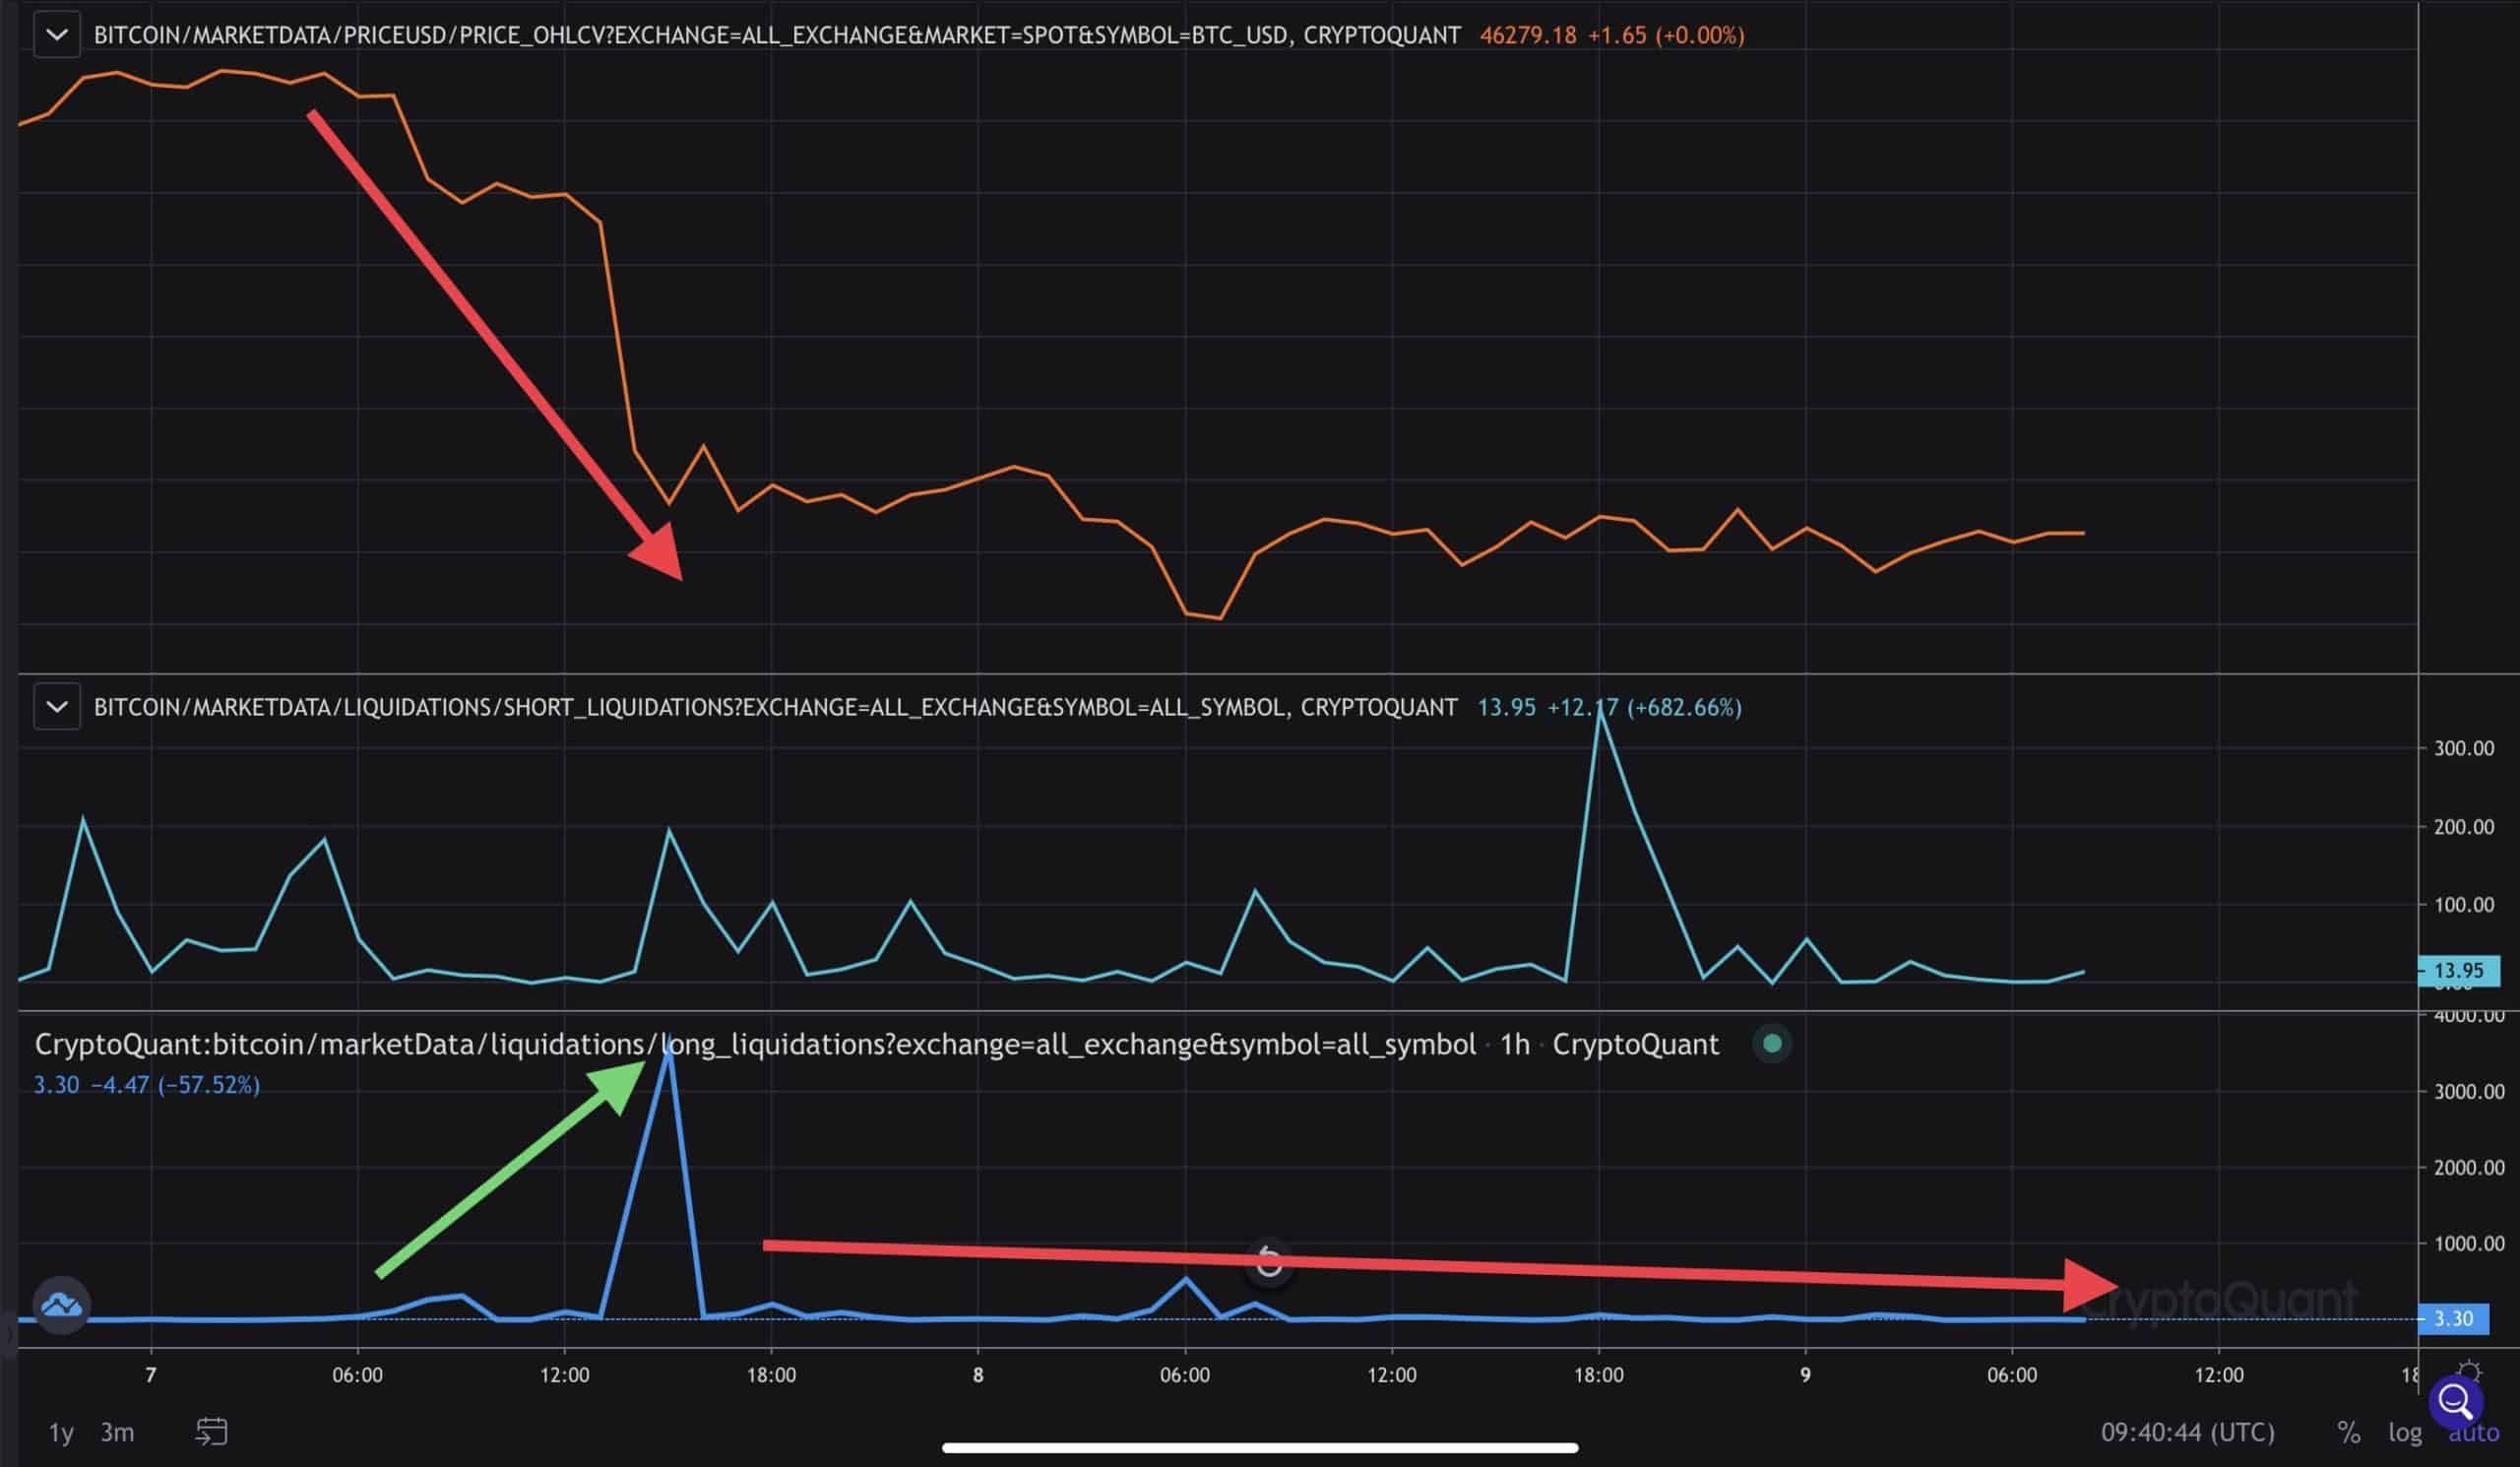This screenshot has height=1467, width=2520.
Task: Tap the purple magnifier search bubble
Action: click(2456, 1402)
